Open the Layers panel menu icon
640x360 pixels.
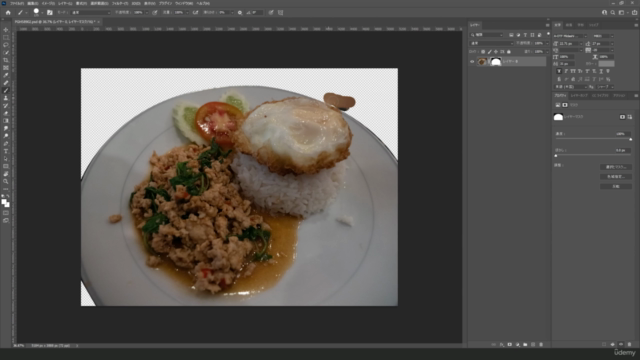pyautogui.click(x=548, y=25)
